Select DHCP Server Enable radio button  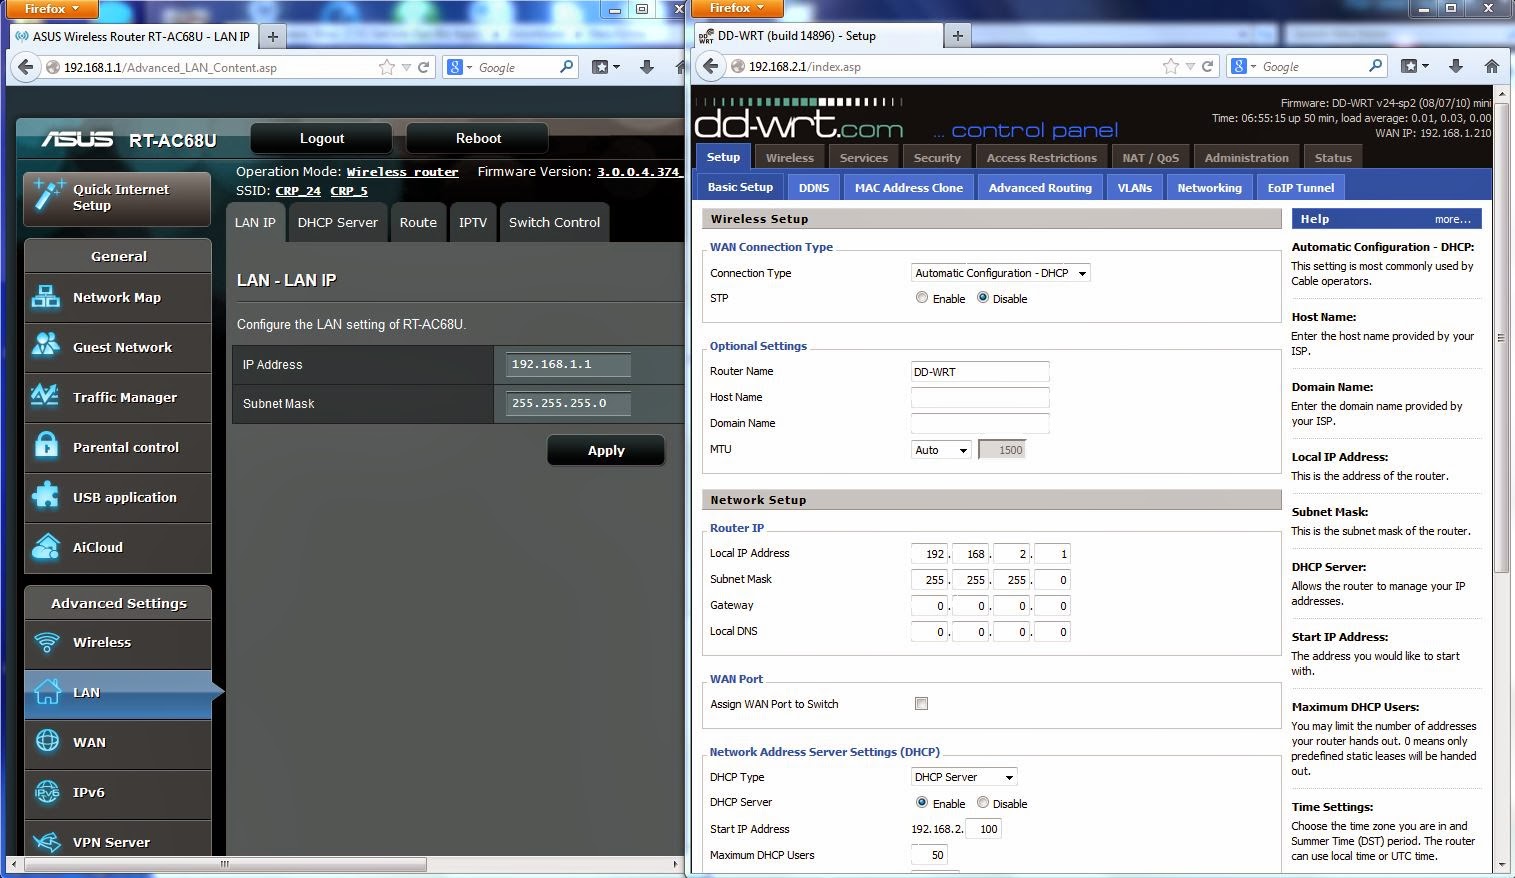click(x=922, y=803)
